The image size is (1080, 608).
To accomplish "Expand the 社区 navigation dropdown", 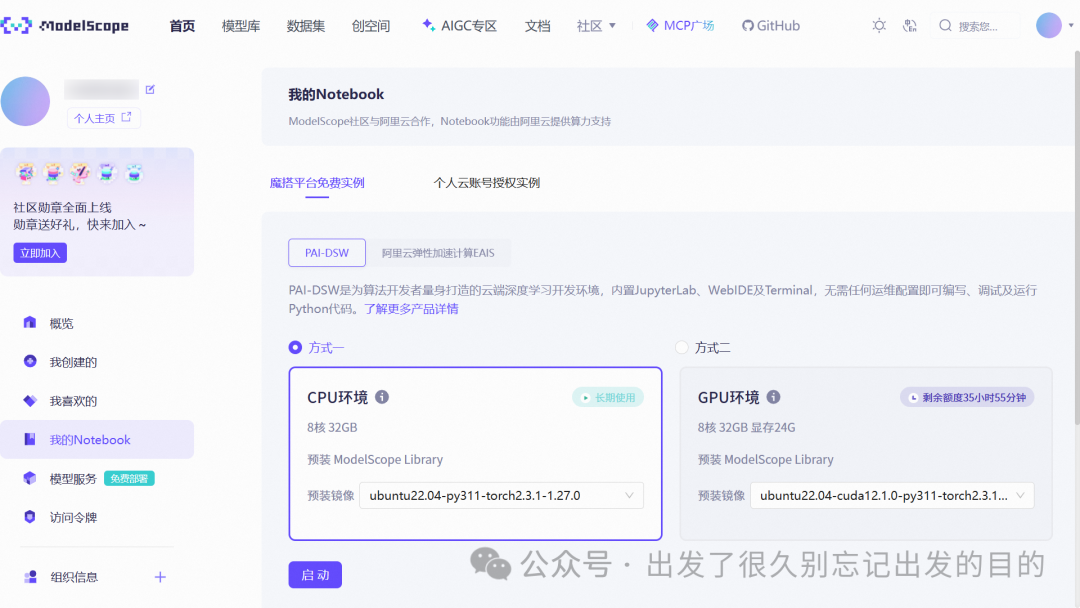I will pyautogui.click(x=596, y=25).
